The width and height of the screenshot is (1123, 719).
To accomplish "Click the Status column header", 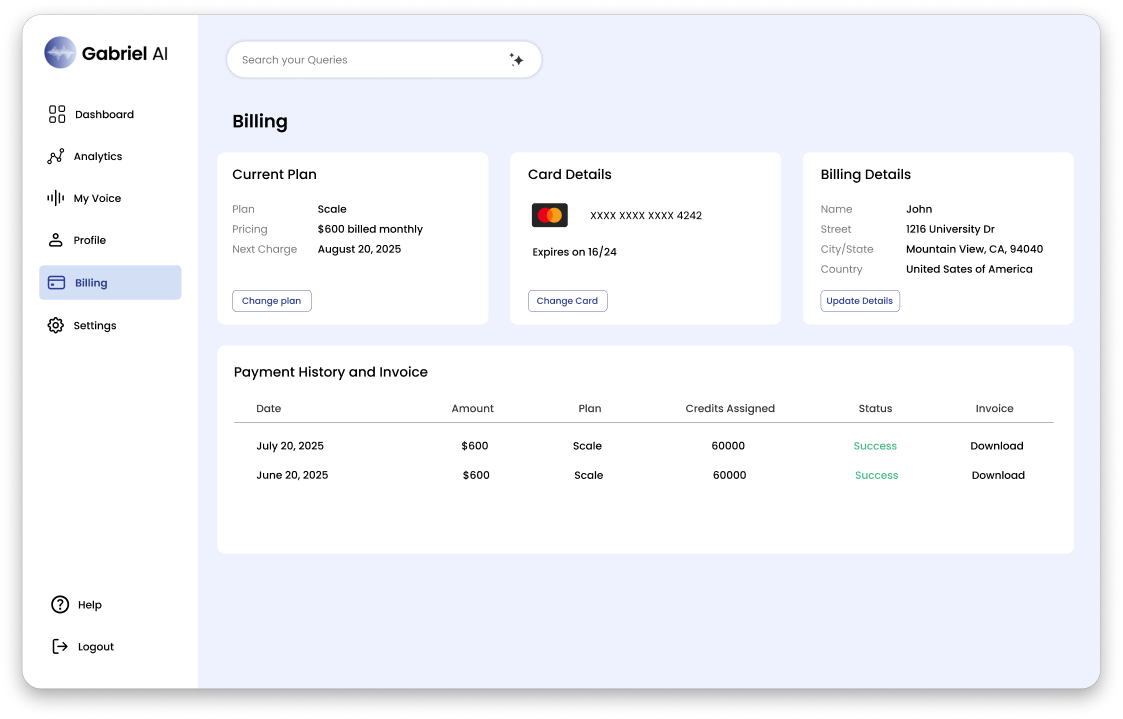I will click(875, 408).
